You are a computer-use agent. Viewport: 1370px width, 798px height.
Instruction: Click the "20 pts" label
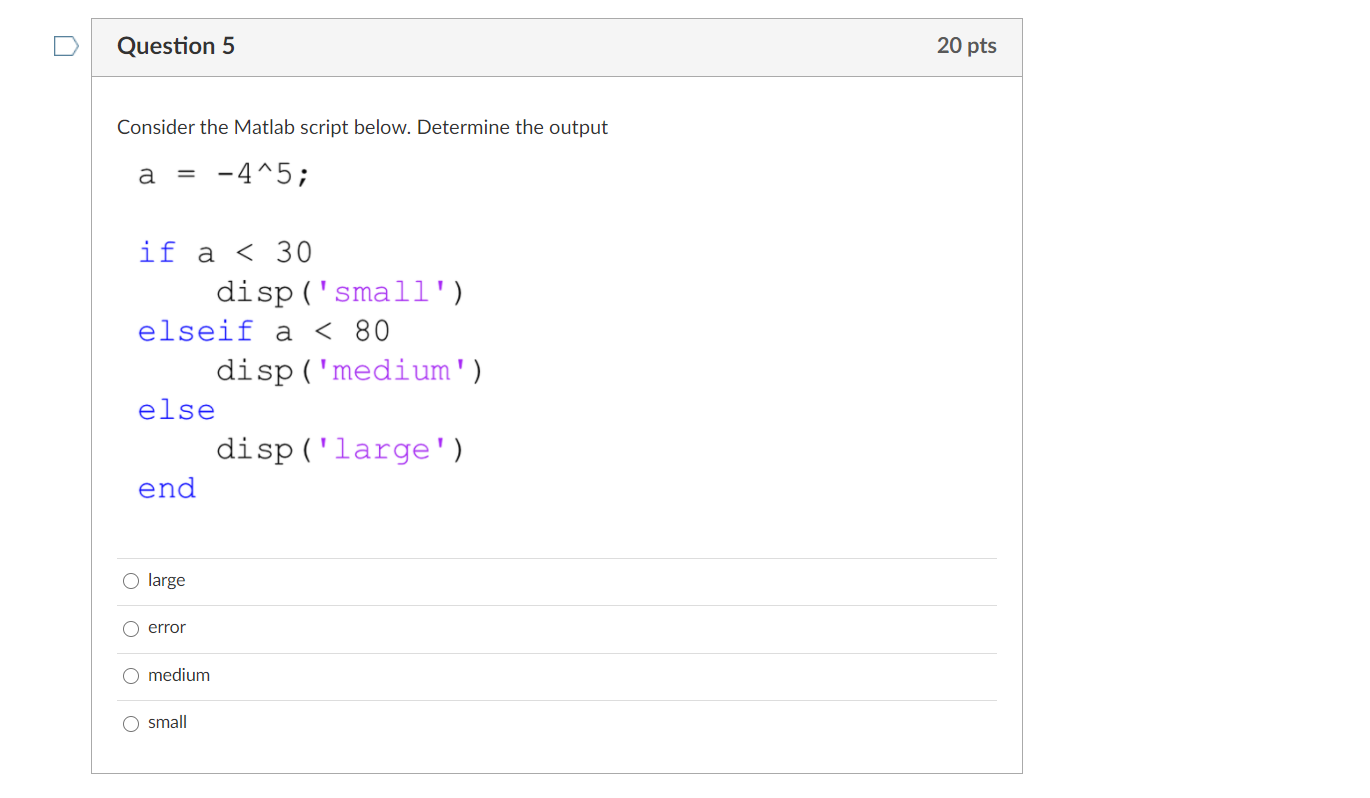(966, 45)
